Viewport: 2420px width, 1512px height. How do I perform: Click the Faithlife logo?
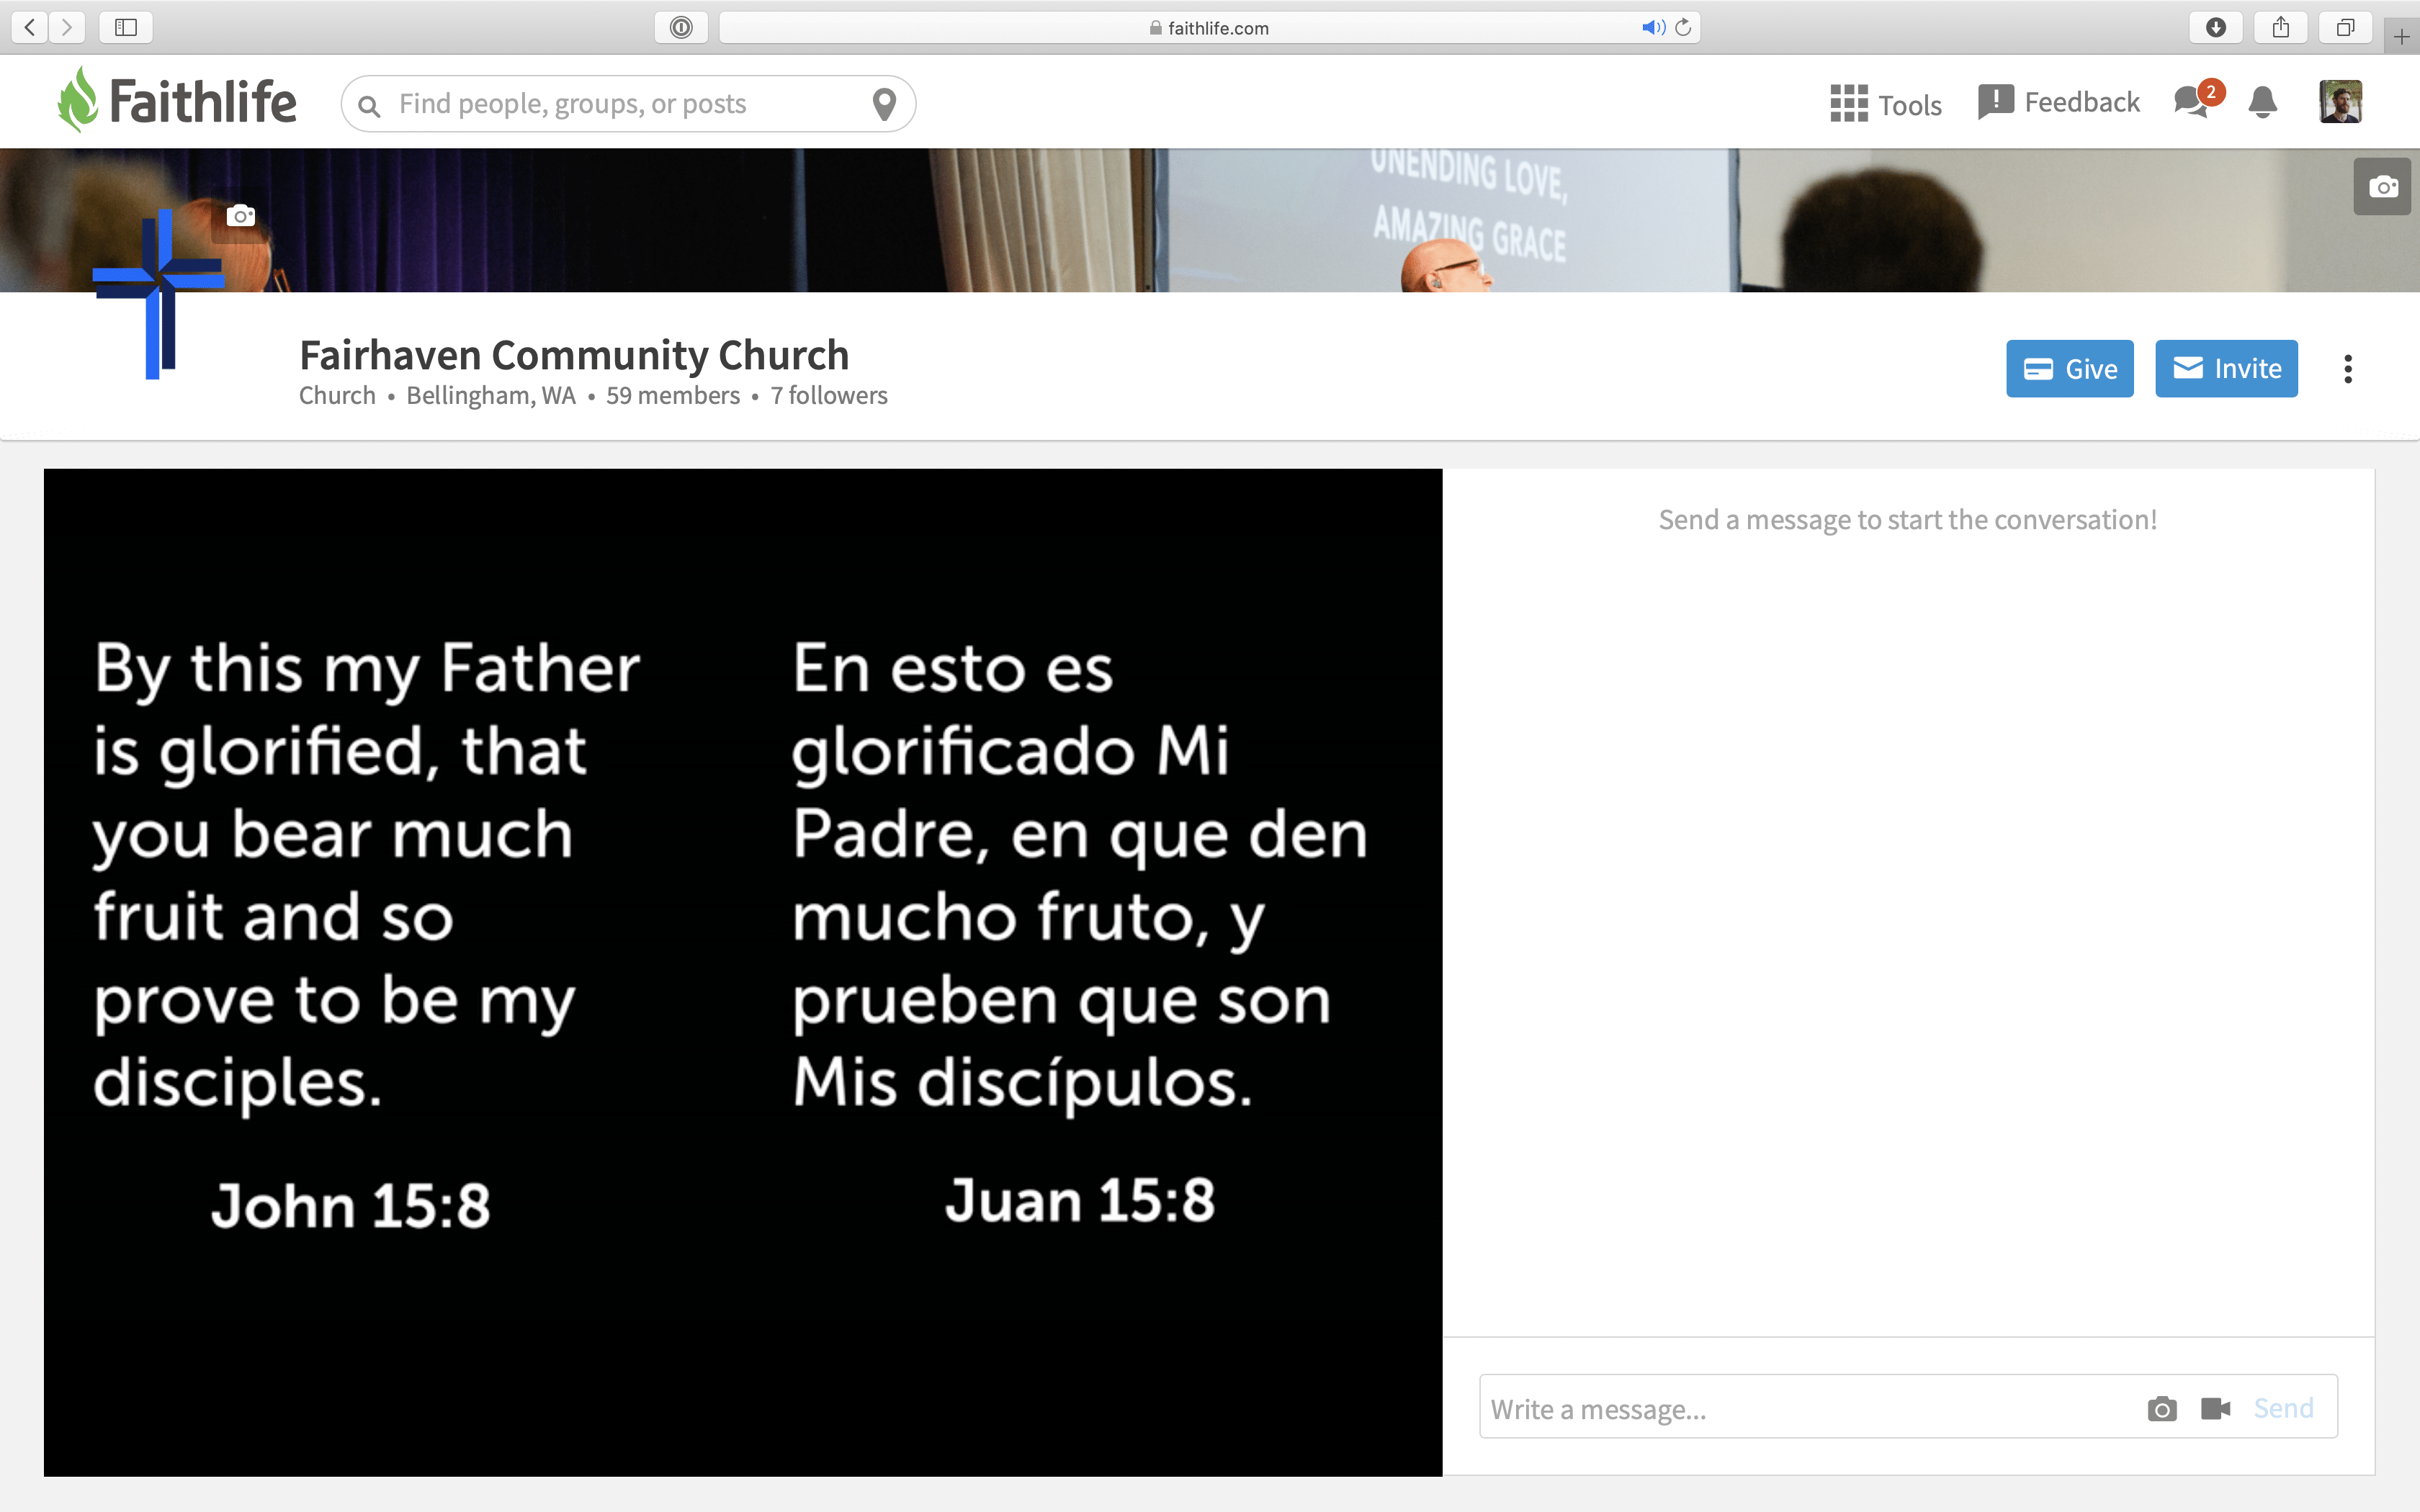coord(177,100)
